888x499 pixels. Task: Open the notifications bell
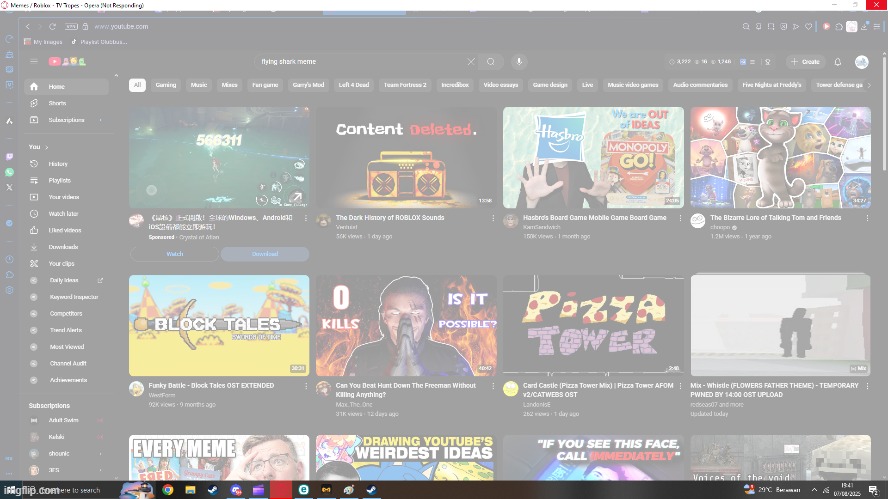838,62
